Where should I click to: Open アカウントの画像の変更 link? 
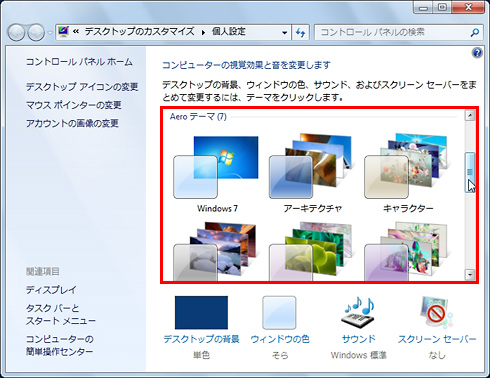pos(72,123)
